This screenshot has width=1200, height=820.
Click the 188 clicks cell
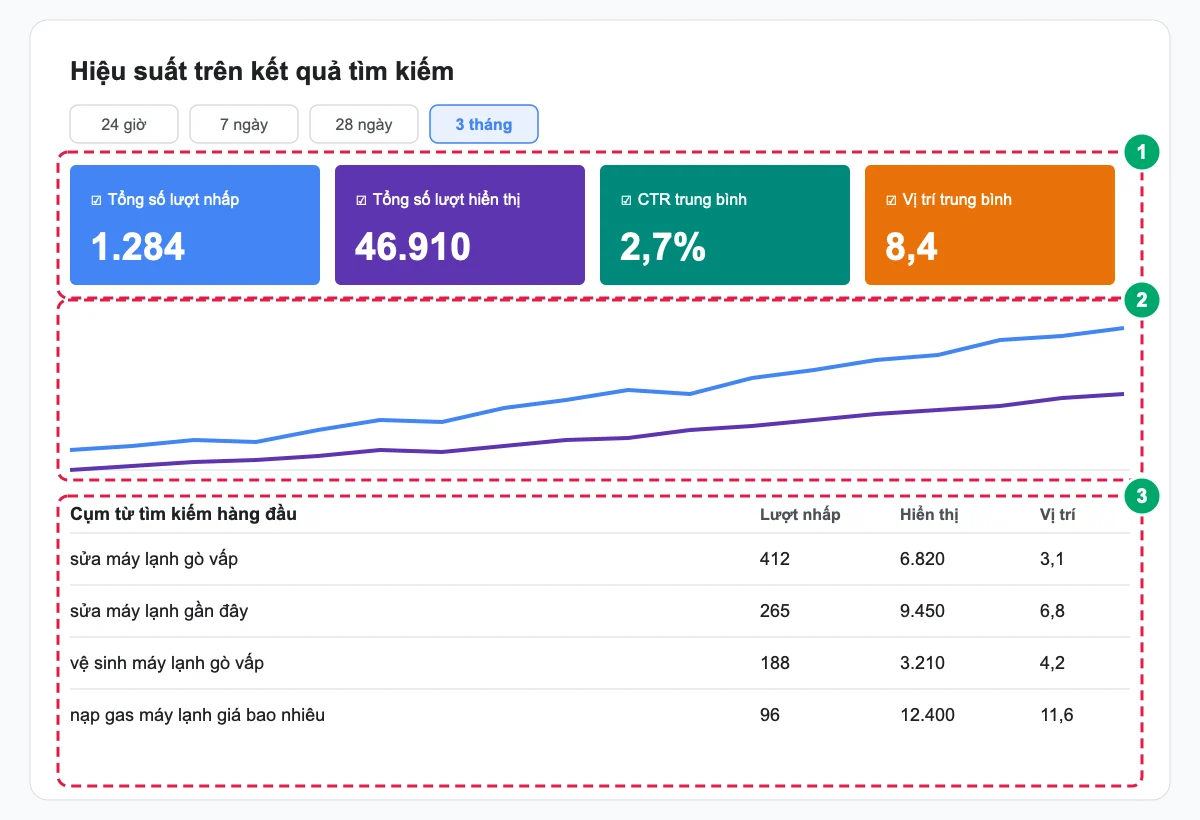[775, 663]
